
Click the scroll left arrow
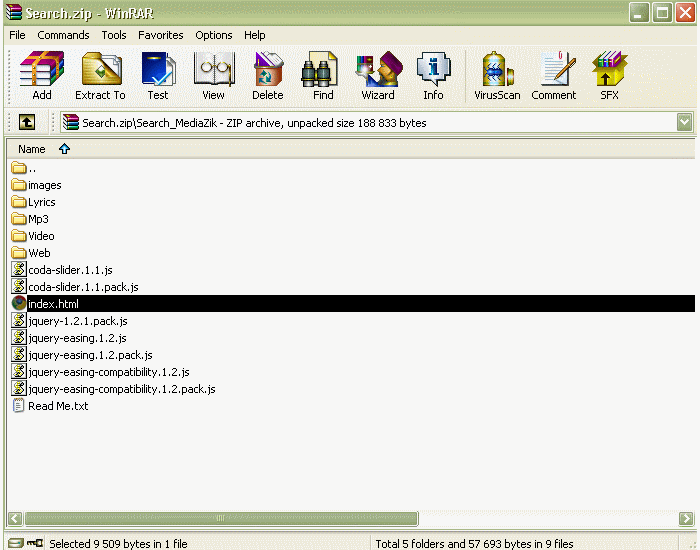(15, 518)
